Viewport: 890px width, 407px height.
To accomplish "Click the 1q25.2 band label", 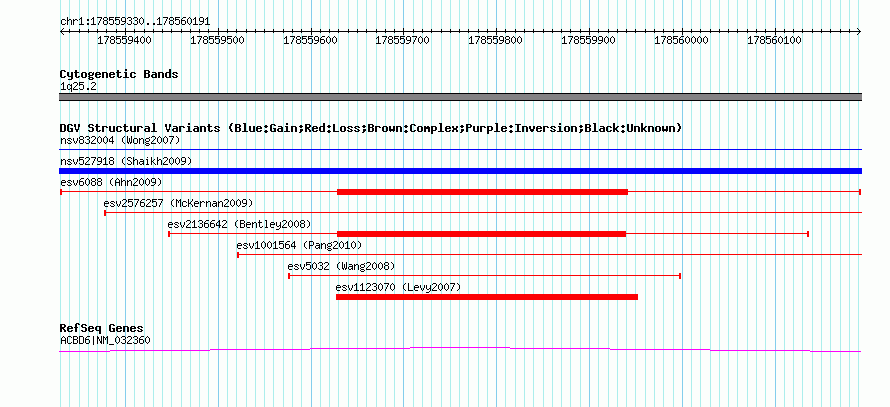I will coord(78,86).
